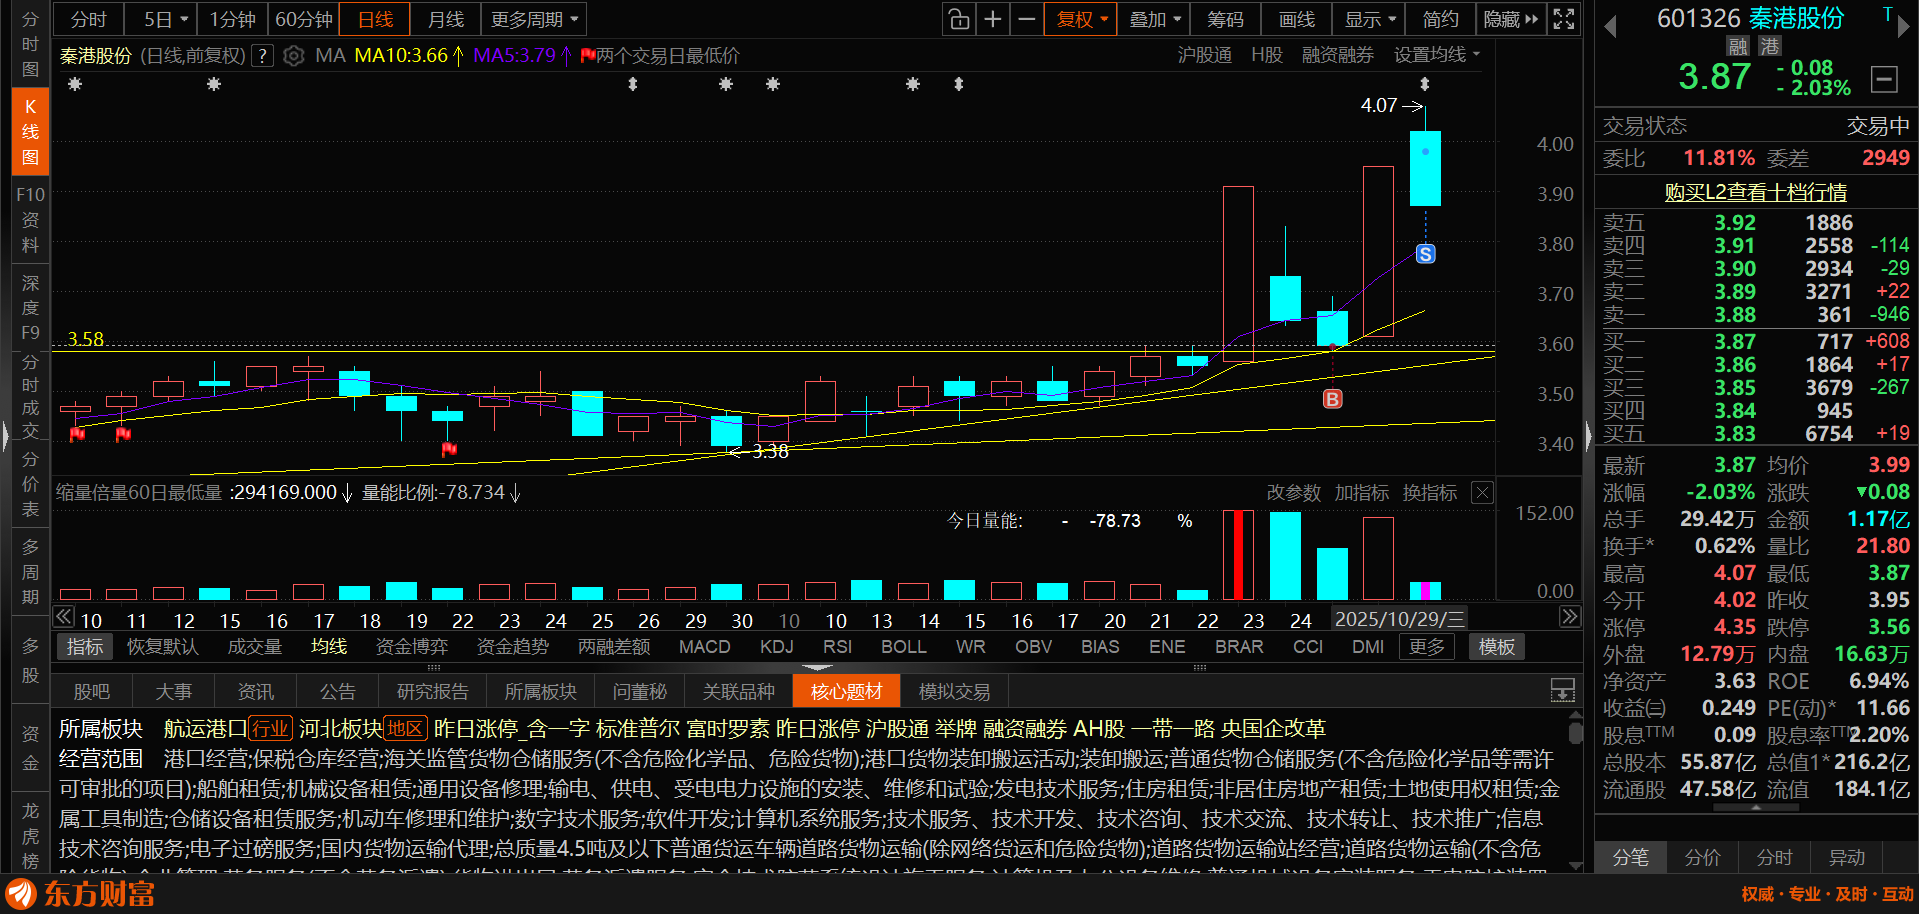Open the help question mark next to 秦港股份
1919x914 pixels.
point(262,56)
